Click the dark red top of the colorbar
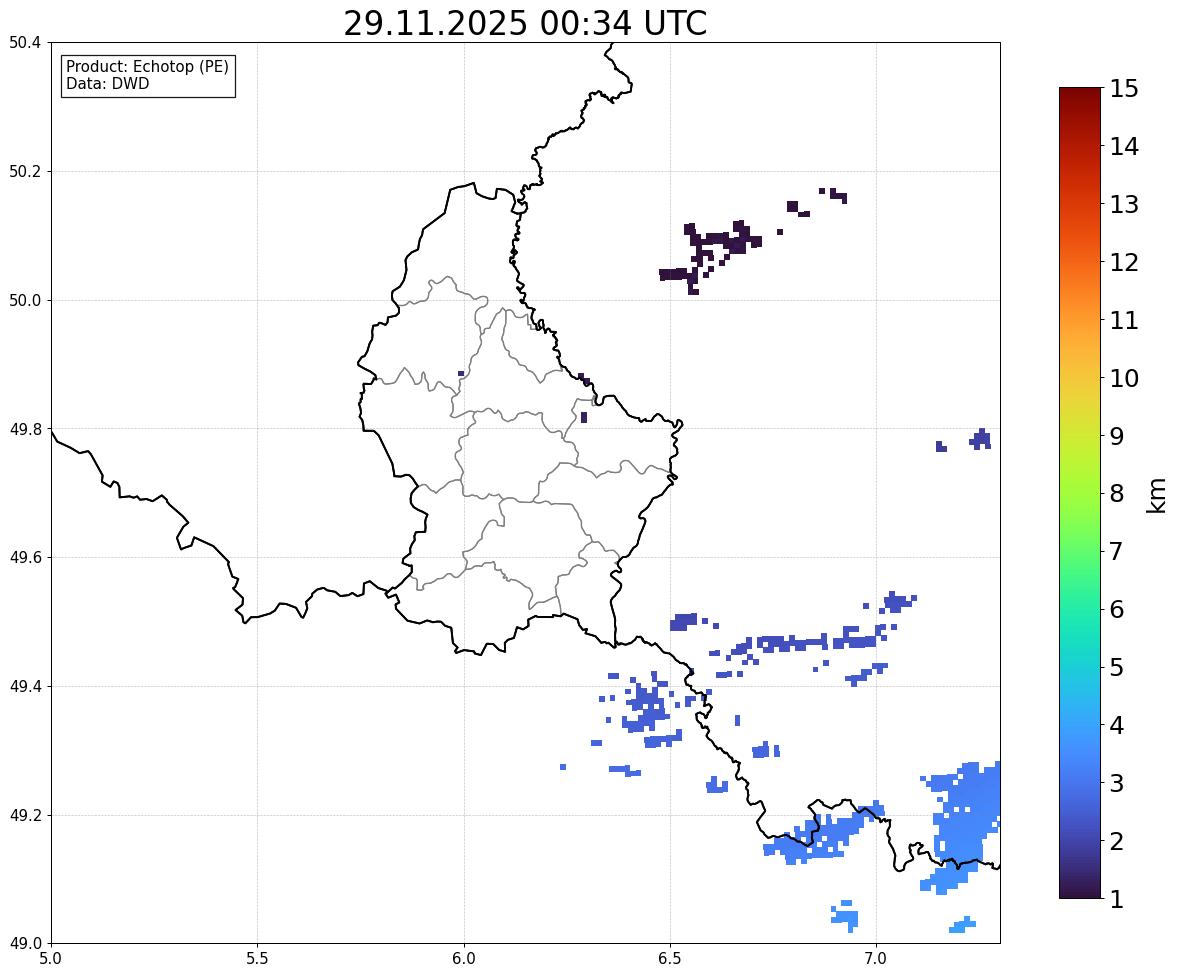 pyautogui.click(x=1080, y=101)
